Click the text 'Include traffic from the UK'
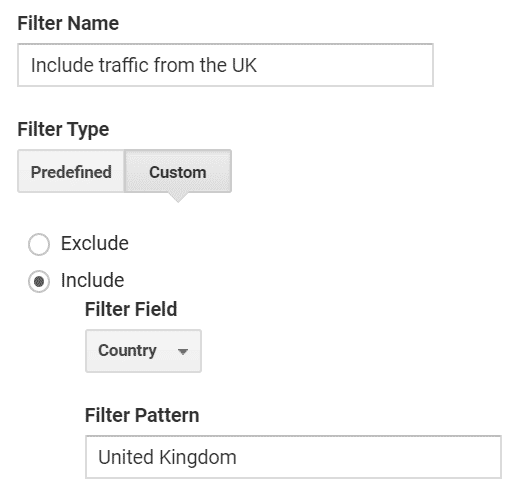 [144, 65]
